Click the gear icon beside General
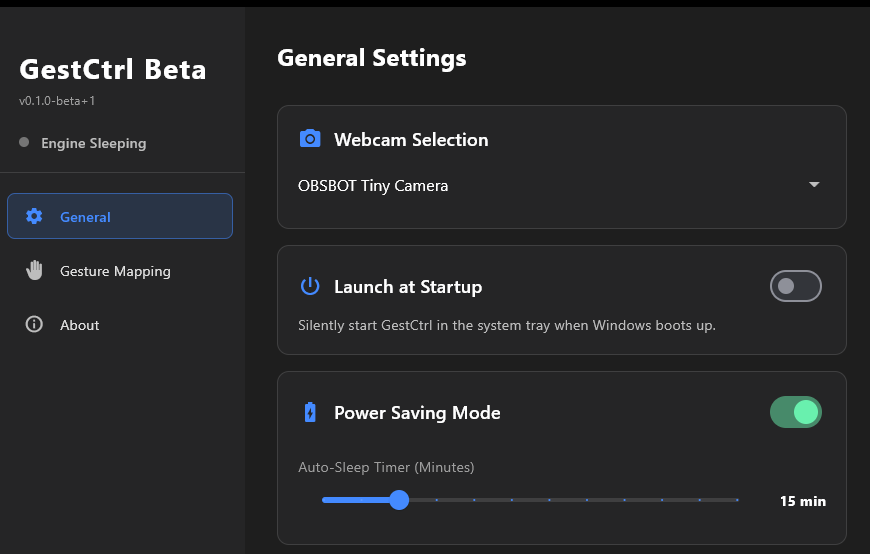 pos(34,216)
